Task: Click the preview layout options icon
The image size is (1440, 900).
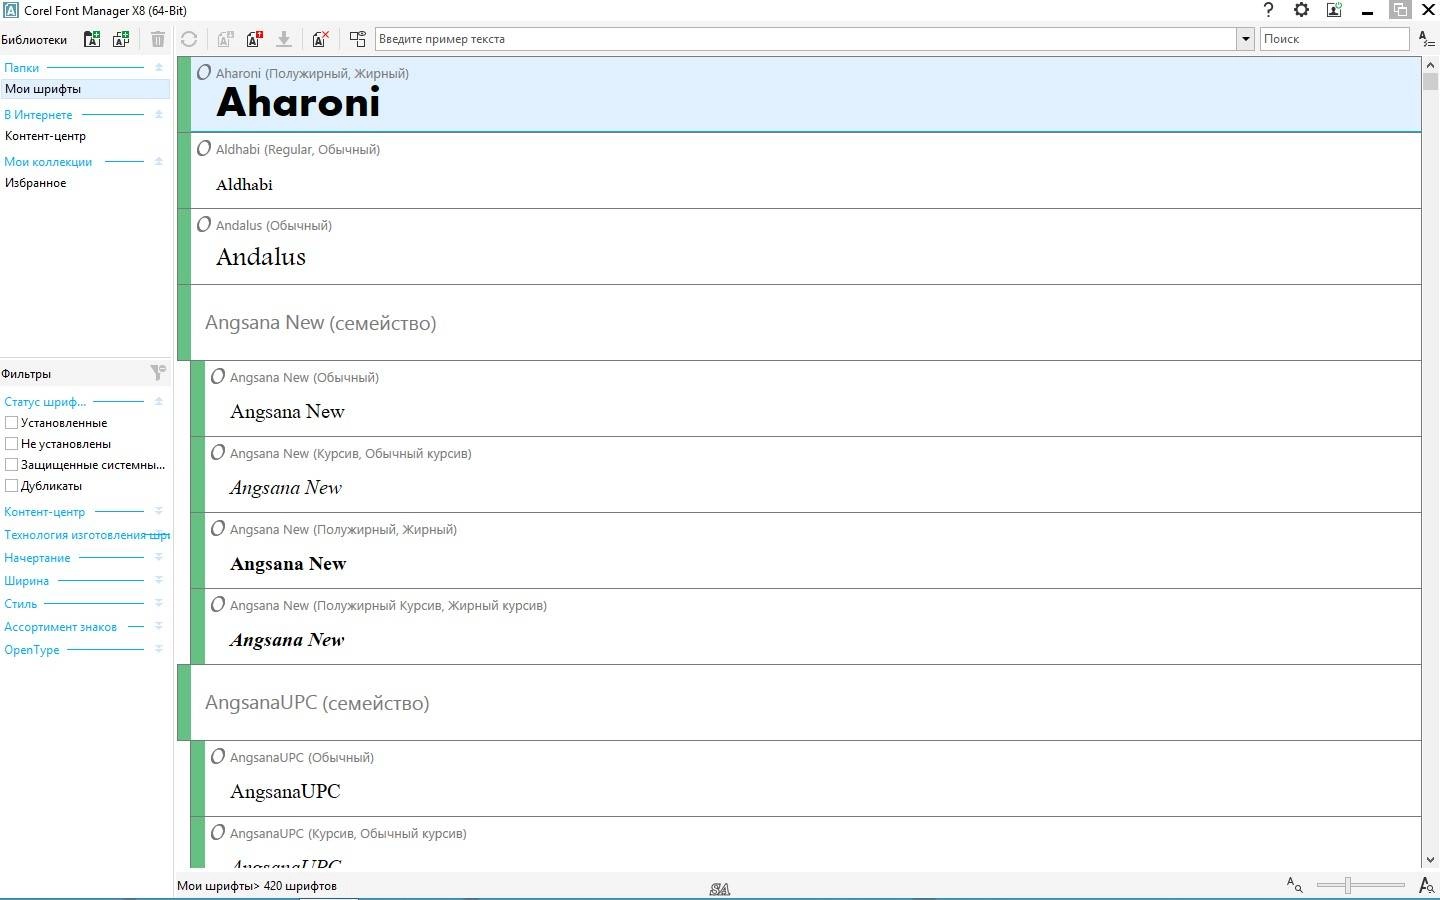Action: click(357, 39)
